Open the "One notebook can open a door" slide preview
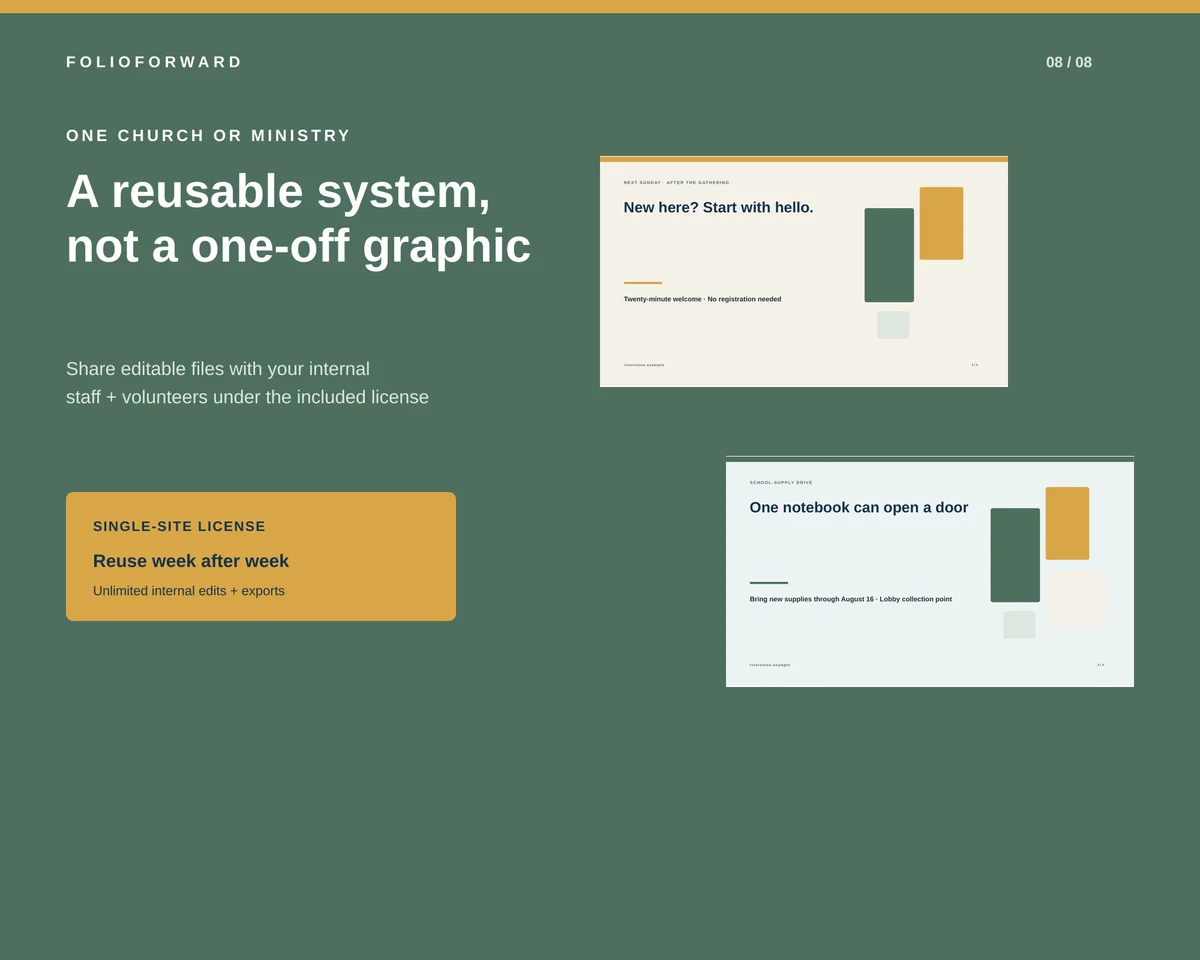 tap(930, 572)
